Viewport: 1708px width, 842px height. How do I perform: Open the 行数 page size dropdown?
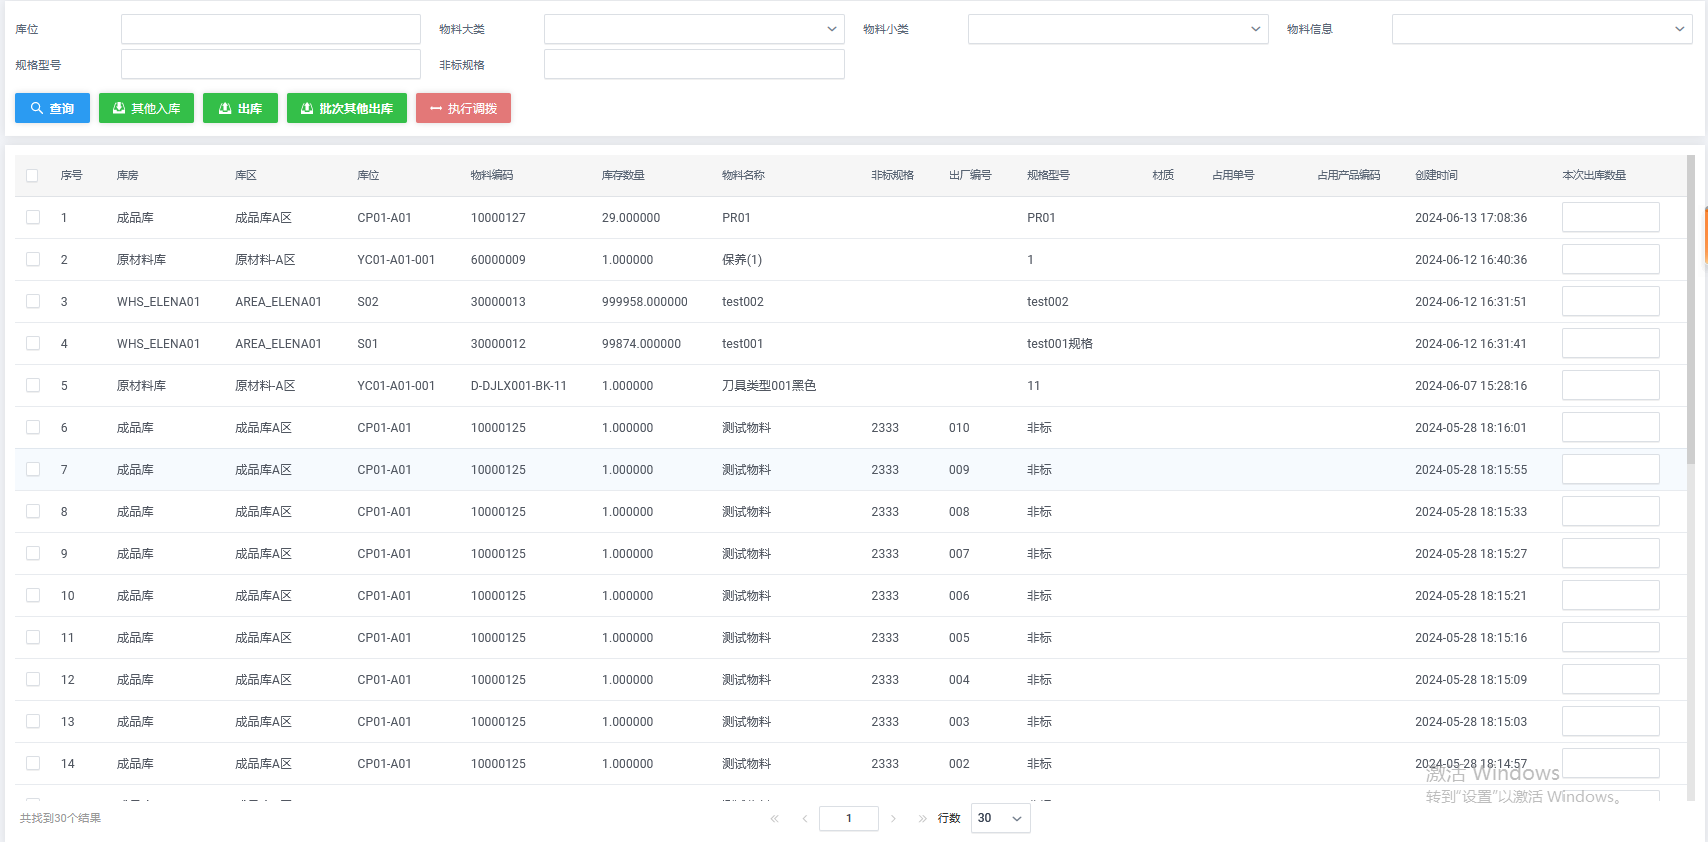pyautogui.click(x=1000, y=818)
